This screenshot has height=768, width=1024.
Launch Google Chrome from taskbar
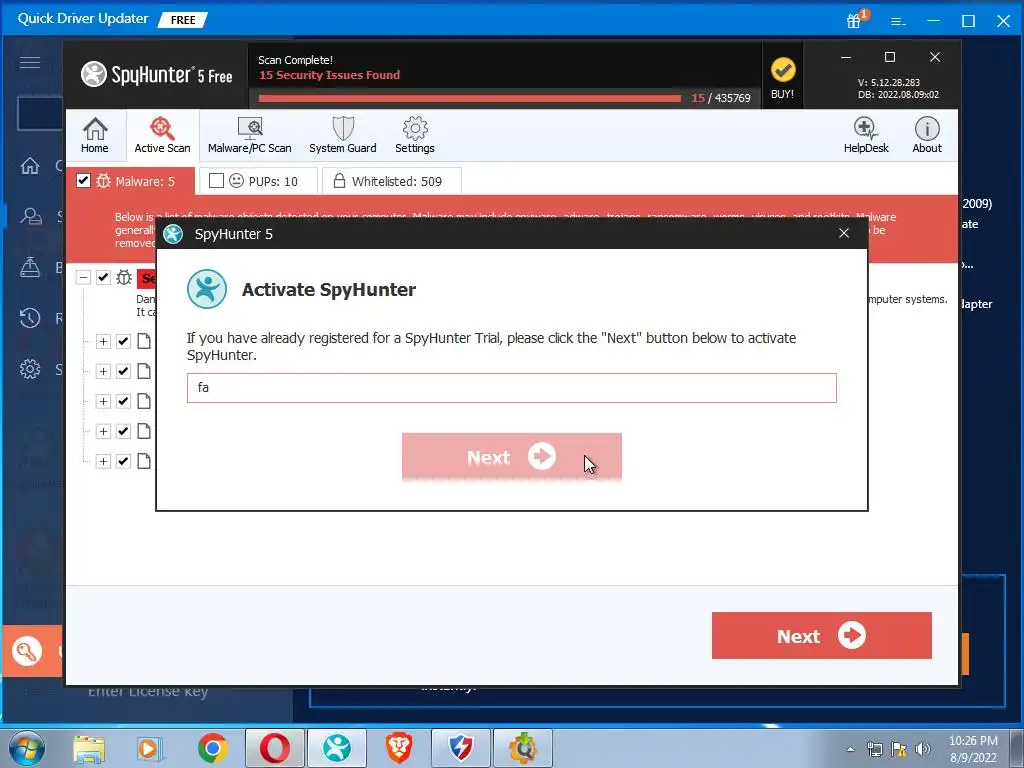point(213,748)
